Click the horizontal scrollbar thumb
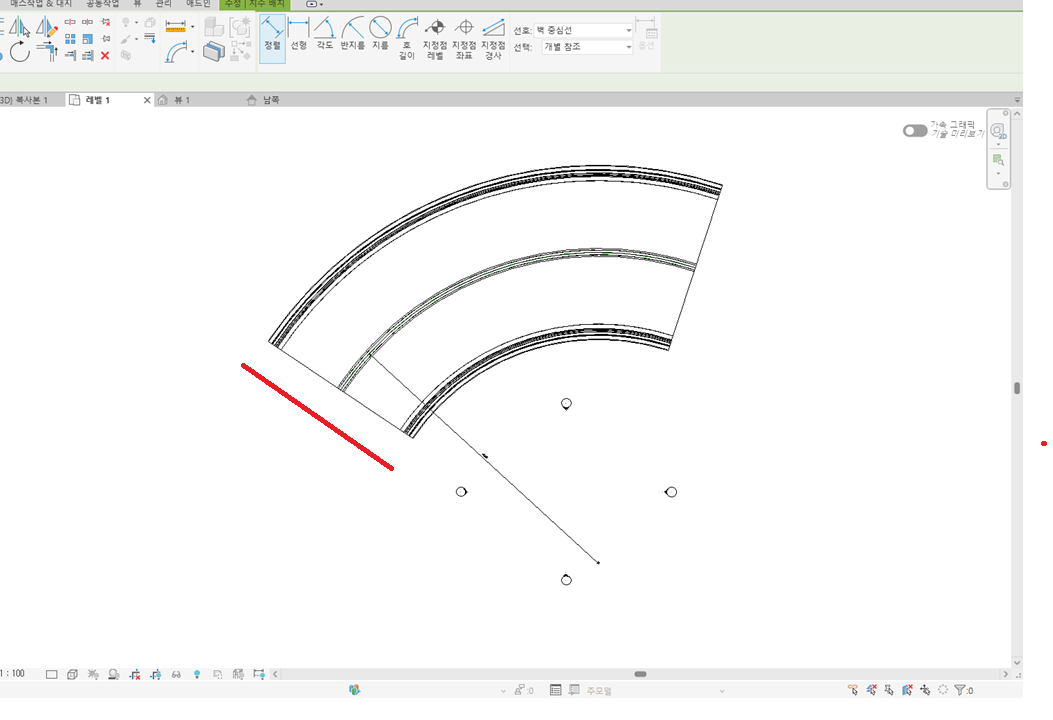1053x720 pixels. pos(641,674)
